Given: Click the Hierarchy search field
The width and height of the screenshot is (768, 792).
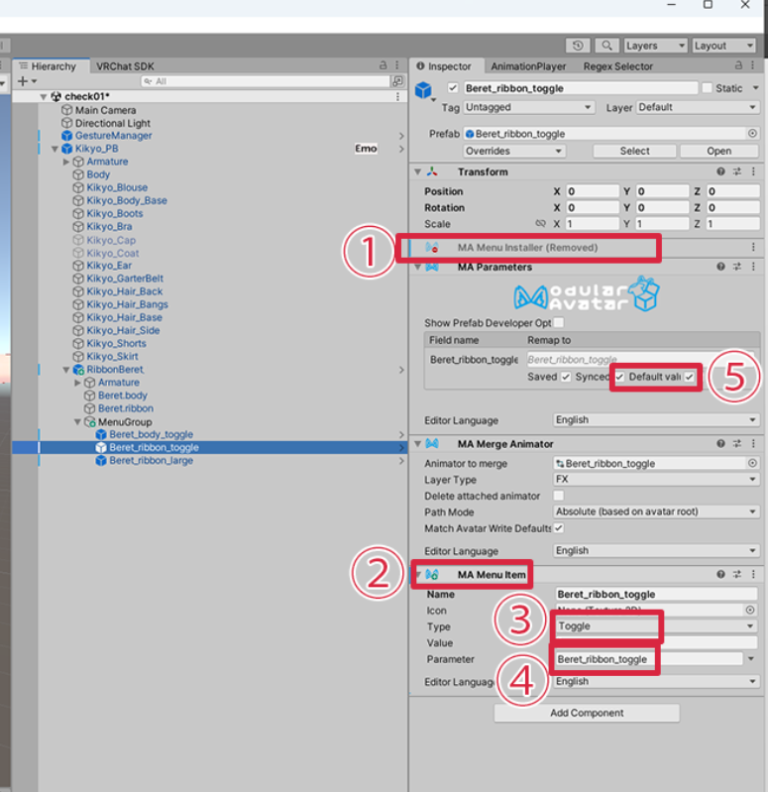Looking at the screenshot, I should click(265, 81).
